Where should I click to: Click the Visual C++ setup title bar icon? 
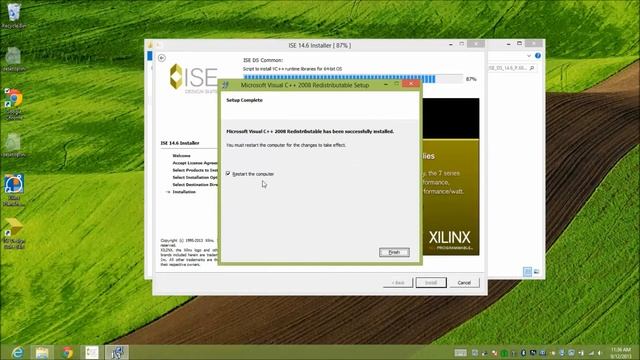pyautogui.click(x=225, y=85)
